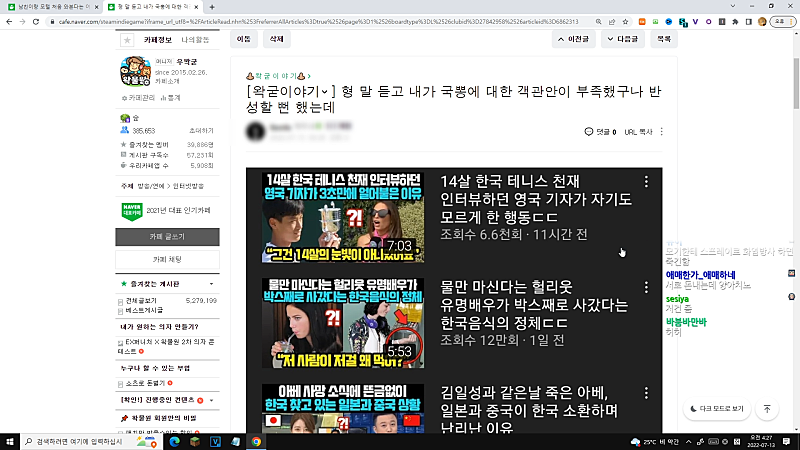Click the browser reload icon
Viewport: 800px width, 450px height.
point(36,22)
